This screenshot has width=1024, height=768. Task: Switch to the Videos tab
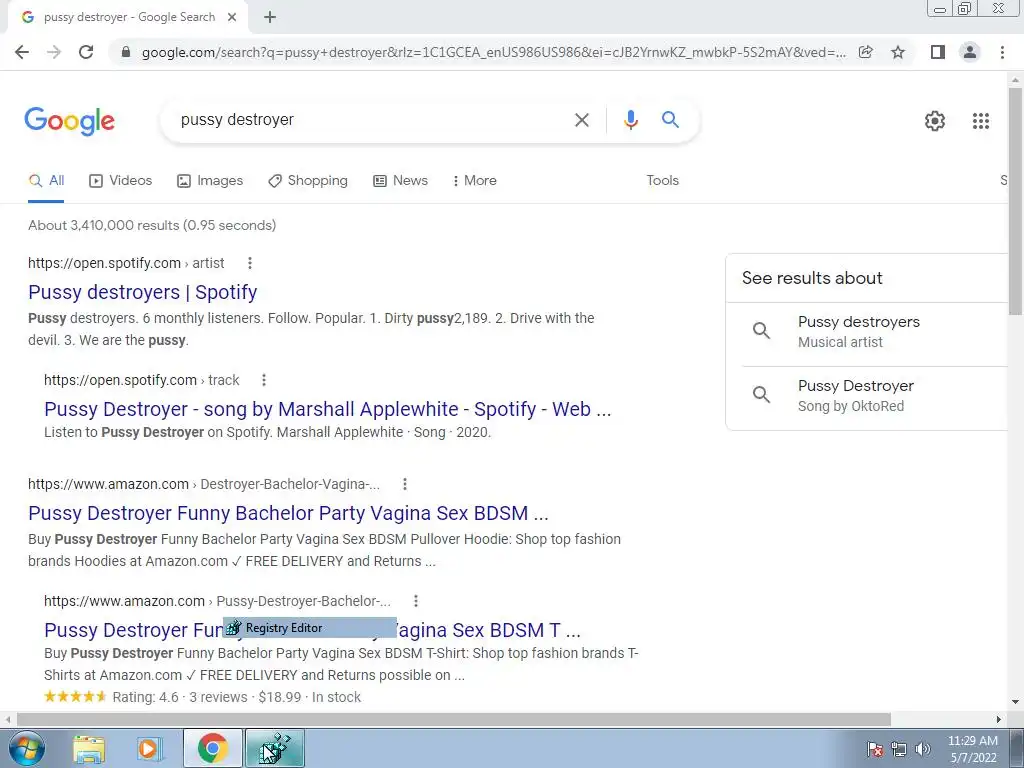point(120,181)
